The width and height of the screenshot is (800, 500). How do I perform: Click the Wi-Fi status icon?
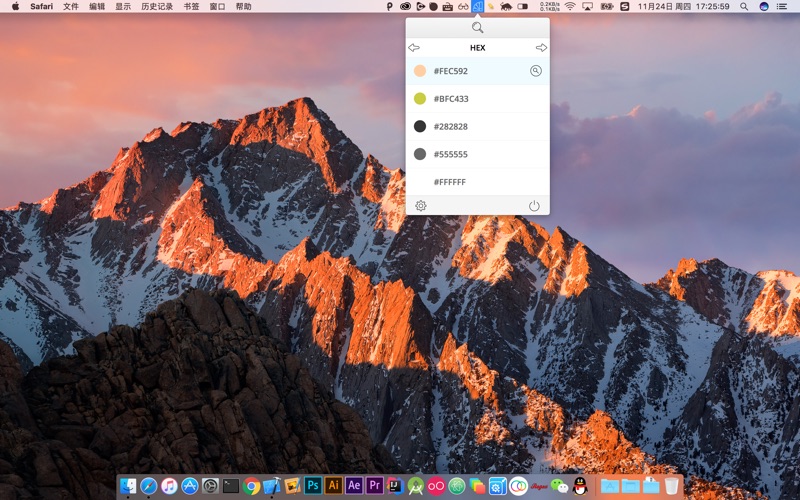(570, 7)
